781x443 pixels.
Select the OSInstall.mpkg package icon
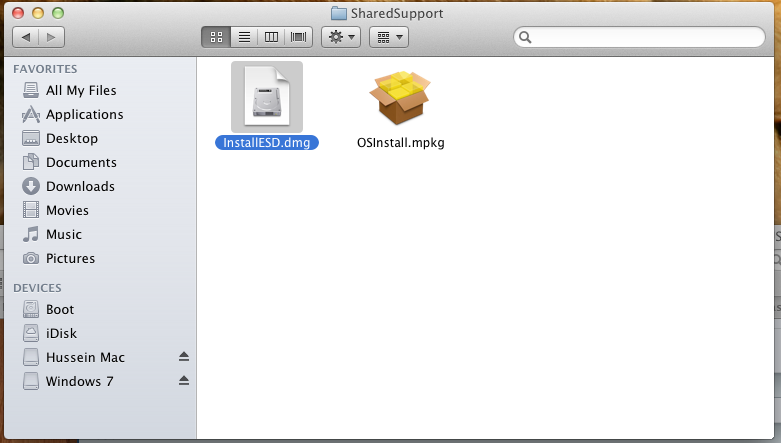pyautogui.click(x=400, y=98)
